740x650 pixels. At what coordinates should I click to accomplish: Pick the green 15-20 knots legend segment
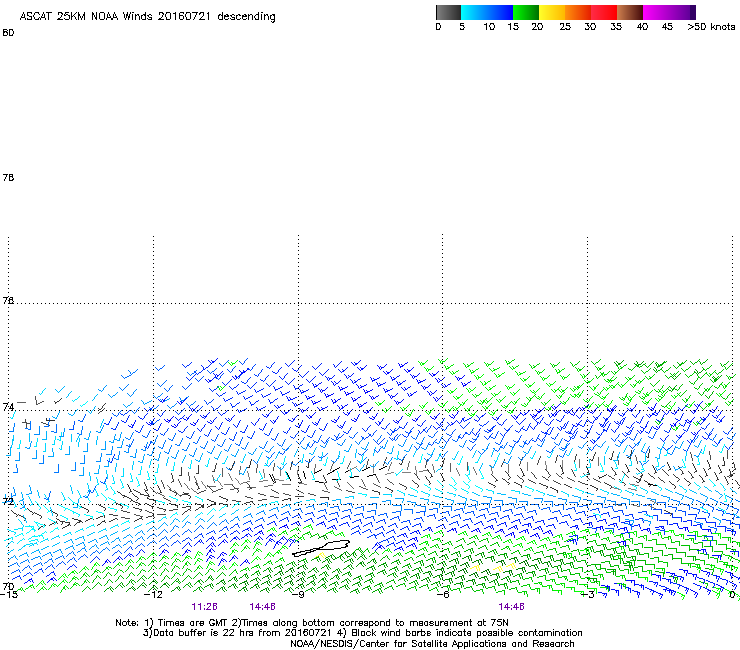pos(526,12)
